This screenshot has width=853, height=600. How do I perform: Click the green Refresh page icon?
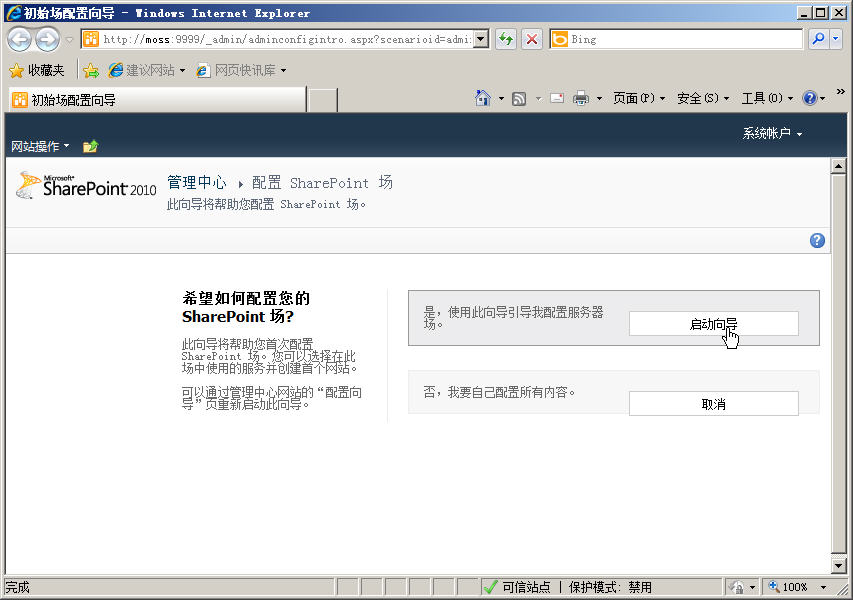(x=506, y=39)
